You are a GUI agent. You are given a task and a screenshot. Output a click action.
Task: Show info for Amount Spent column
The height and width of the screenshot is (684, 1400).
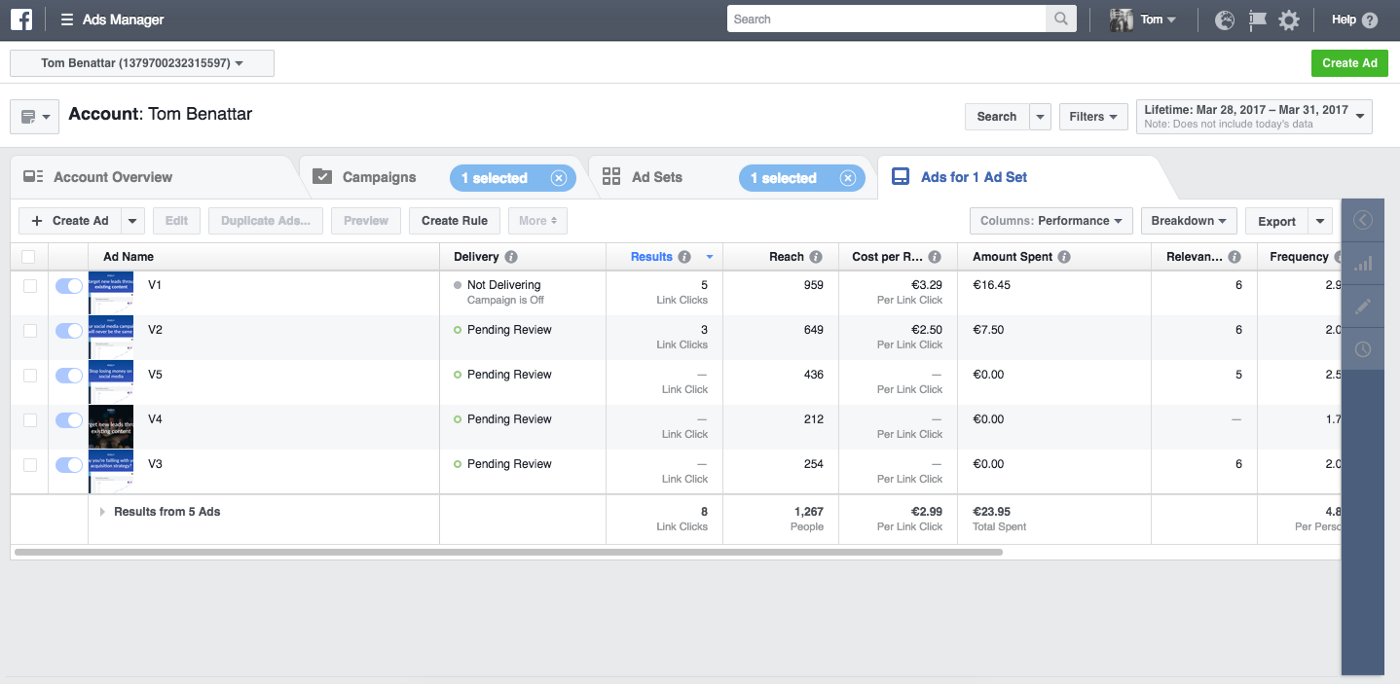click(1064, 257)
